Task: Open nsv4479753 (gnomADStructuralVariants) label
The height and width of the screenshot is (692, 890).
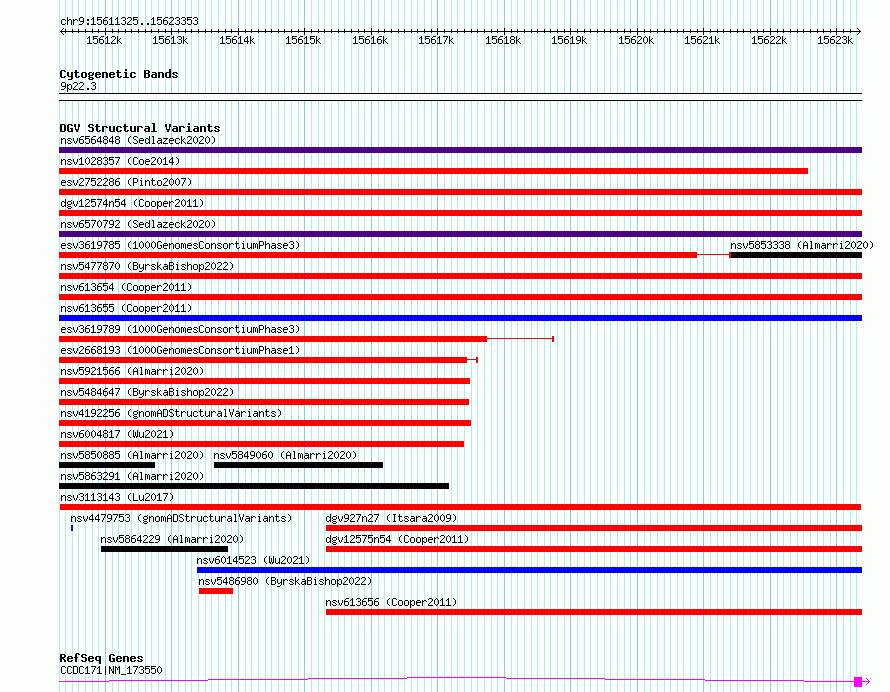Action: [181, 518]
